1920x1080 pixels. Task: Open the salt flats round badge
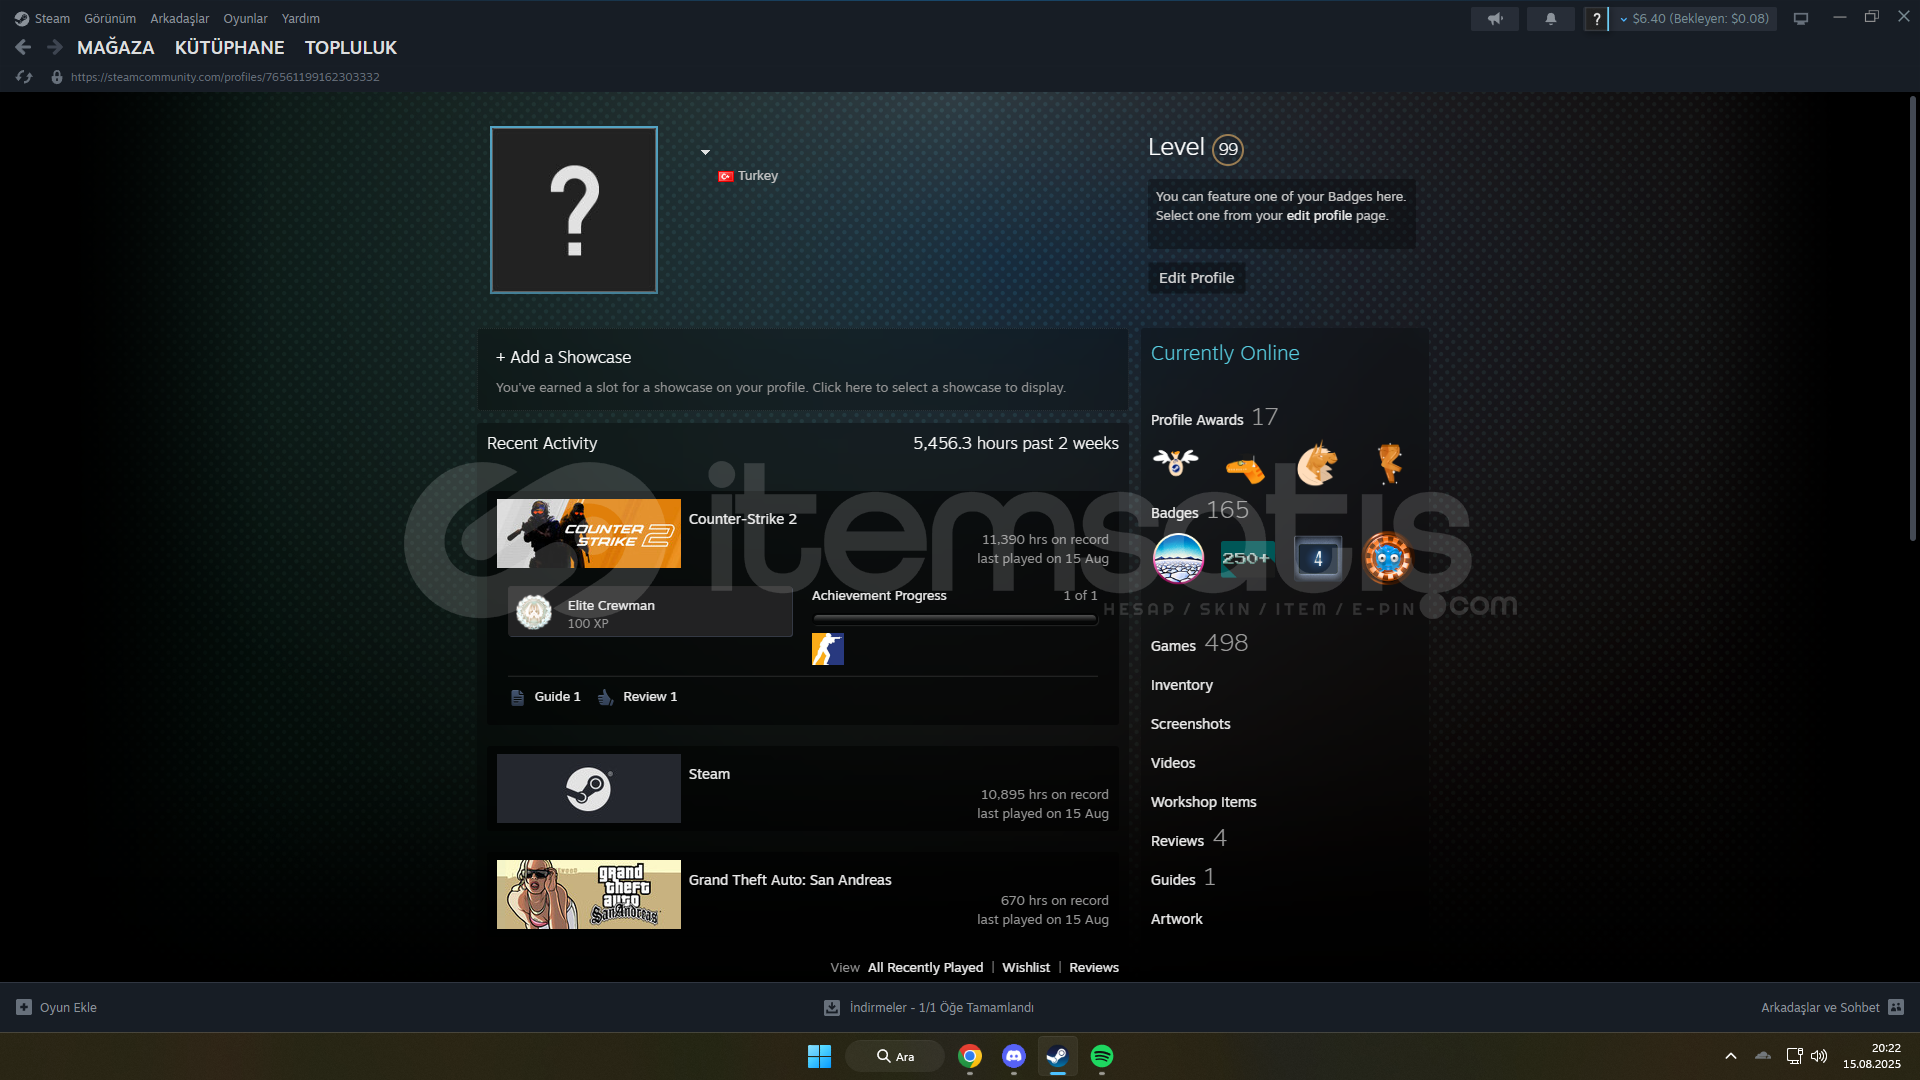[1178, 558]
